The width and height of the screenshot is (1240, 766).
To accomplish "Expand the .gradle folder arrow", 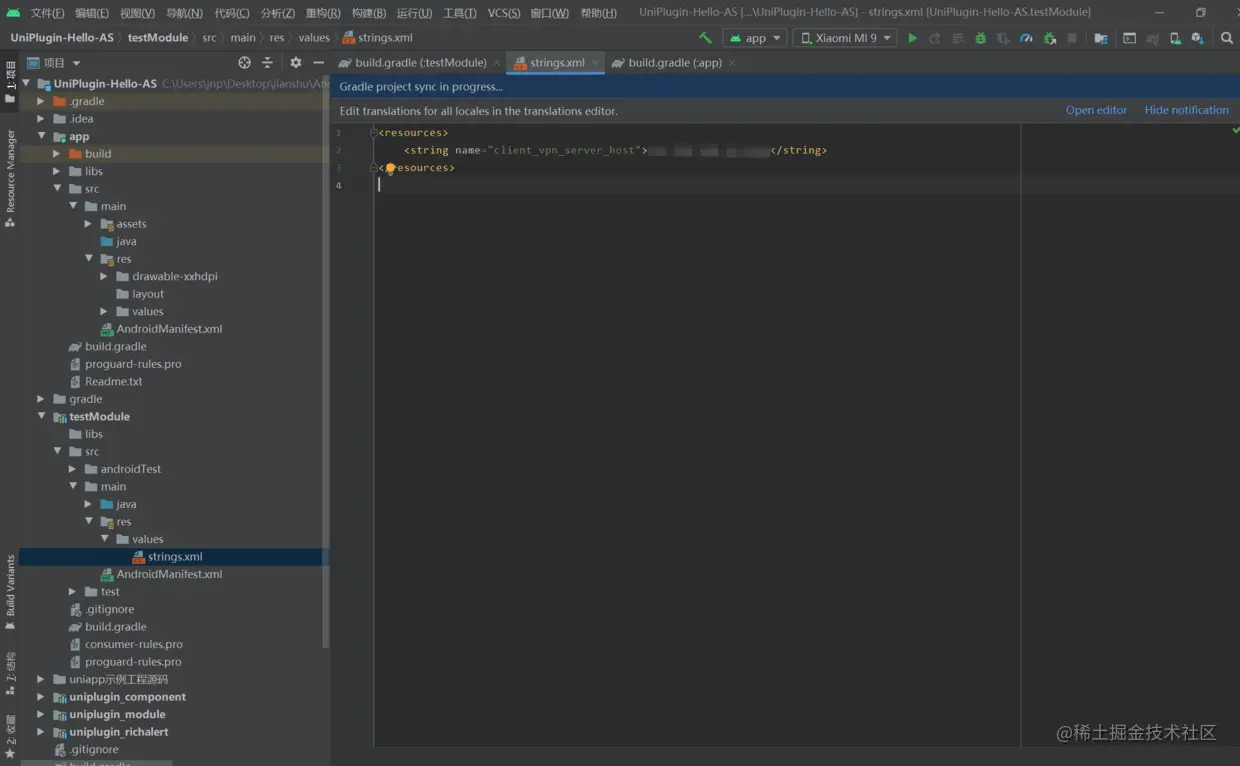I will pos(41,101).
